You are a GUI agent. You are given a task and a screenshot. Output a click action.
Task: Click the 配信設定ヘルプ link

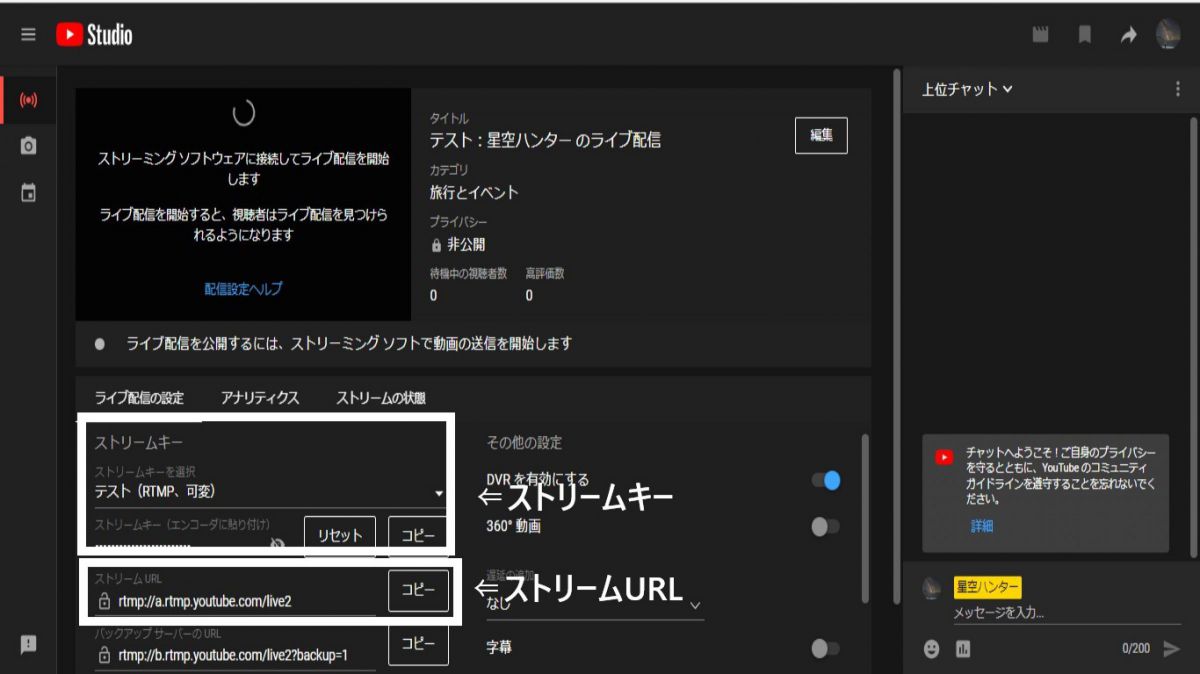pyautogui.click(x=245, y=290)
